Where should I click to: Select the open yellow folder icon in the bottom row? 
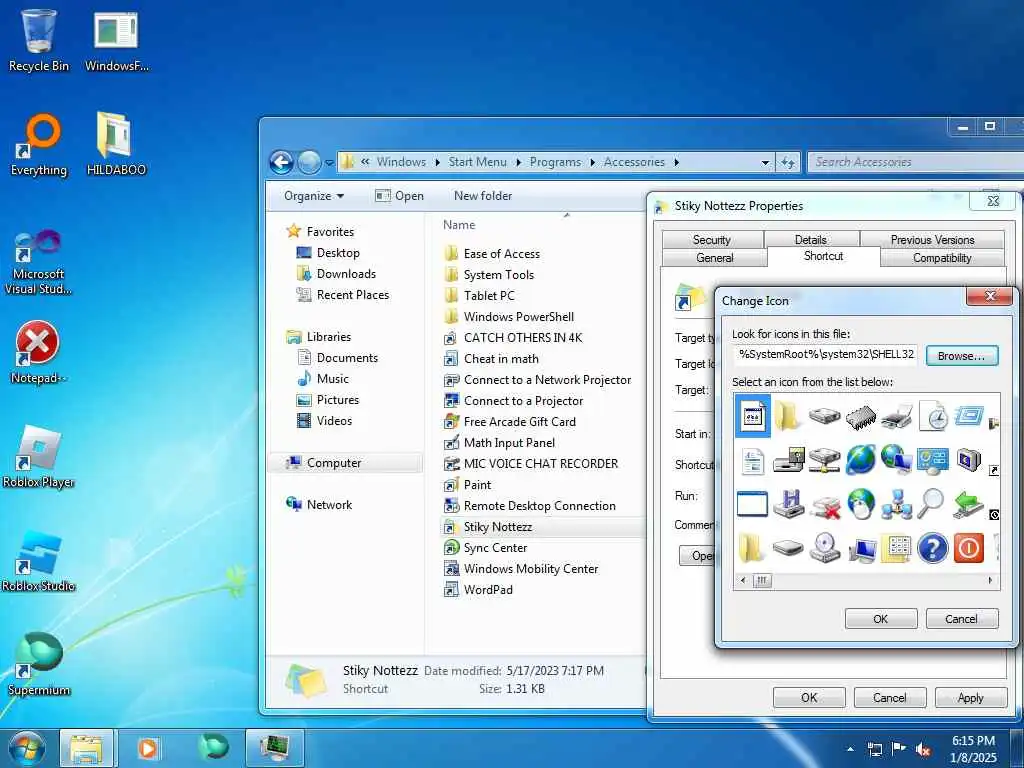[x=751, y=548]
